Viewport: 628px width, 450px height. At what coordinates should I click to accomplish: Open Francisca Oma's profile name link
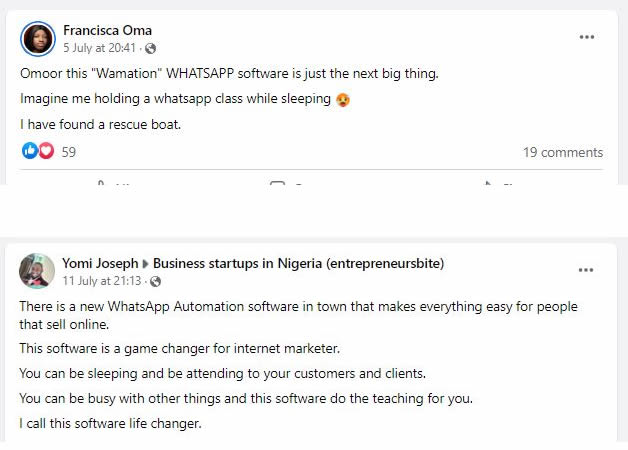click(x=107, y=30)
